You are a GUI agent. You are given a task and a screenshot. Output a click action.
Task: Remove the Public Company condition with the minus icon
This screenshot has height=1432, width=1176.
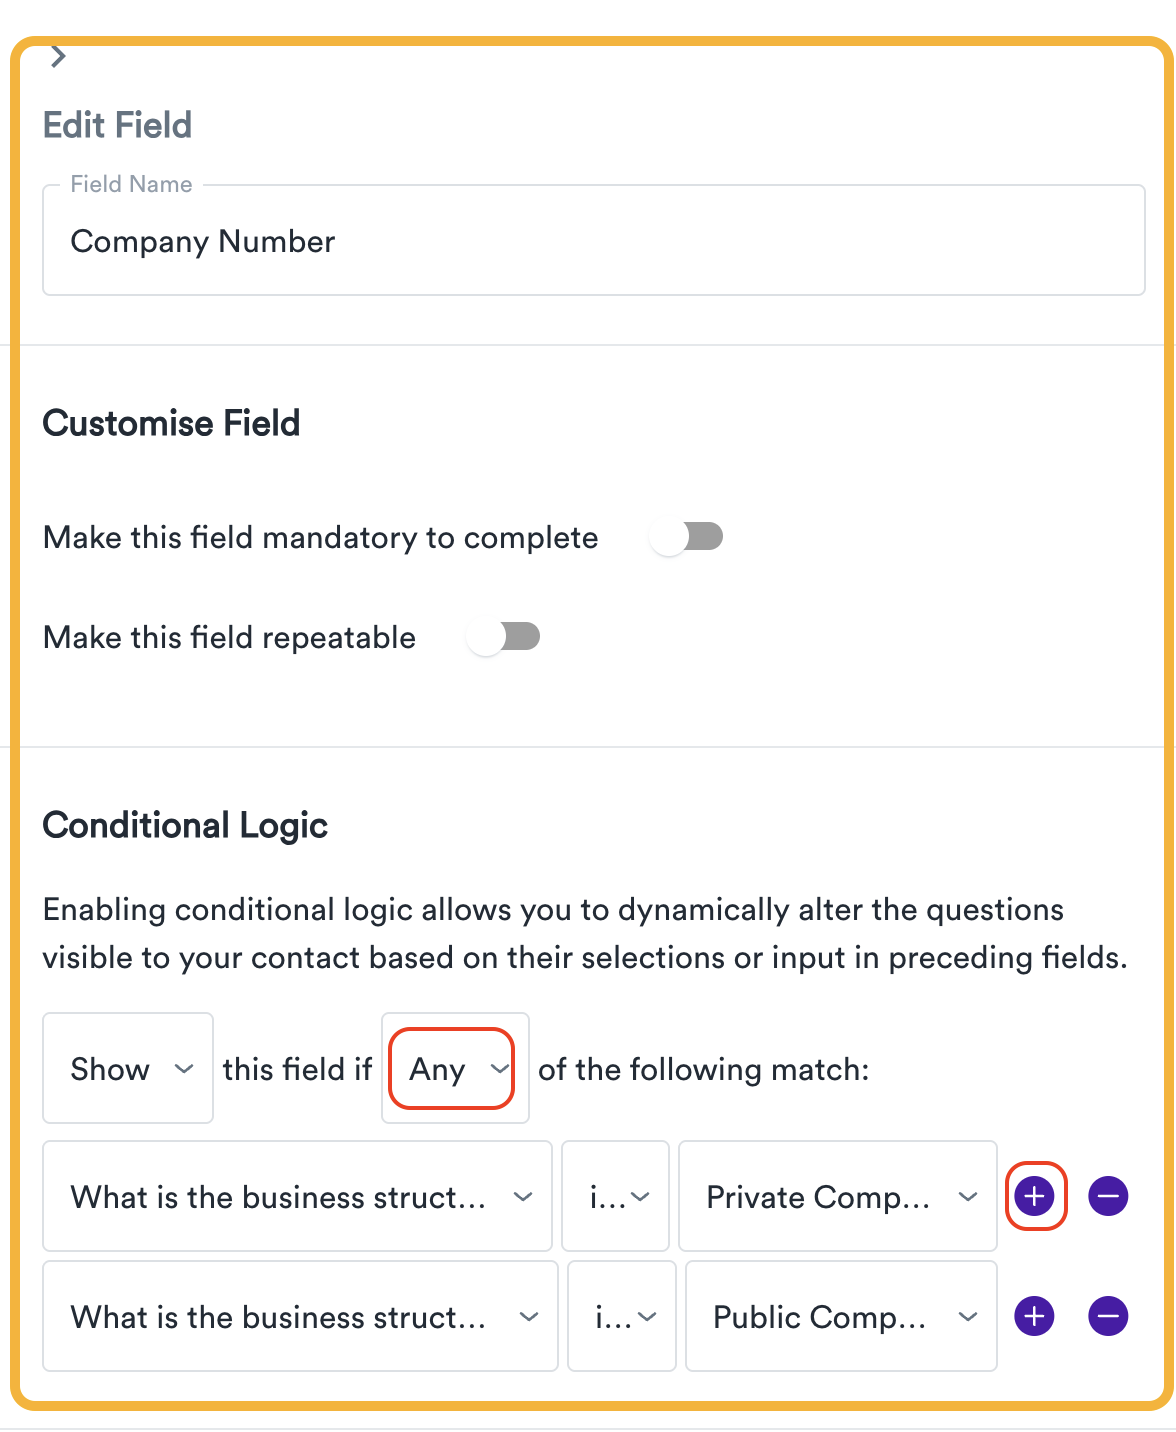(x=1107, y=1316)
